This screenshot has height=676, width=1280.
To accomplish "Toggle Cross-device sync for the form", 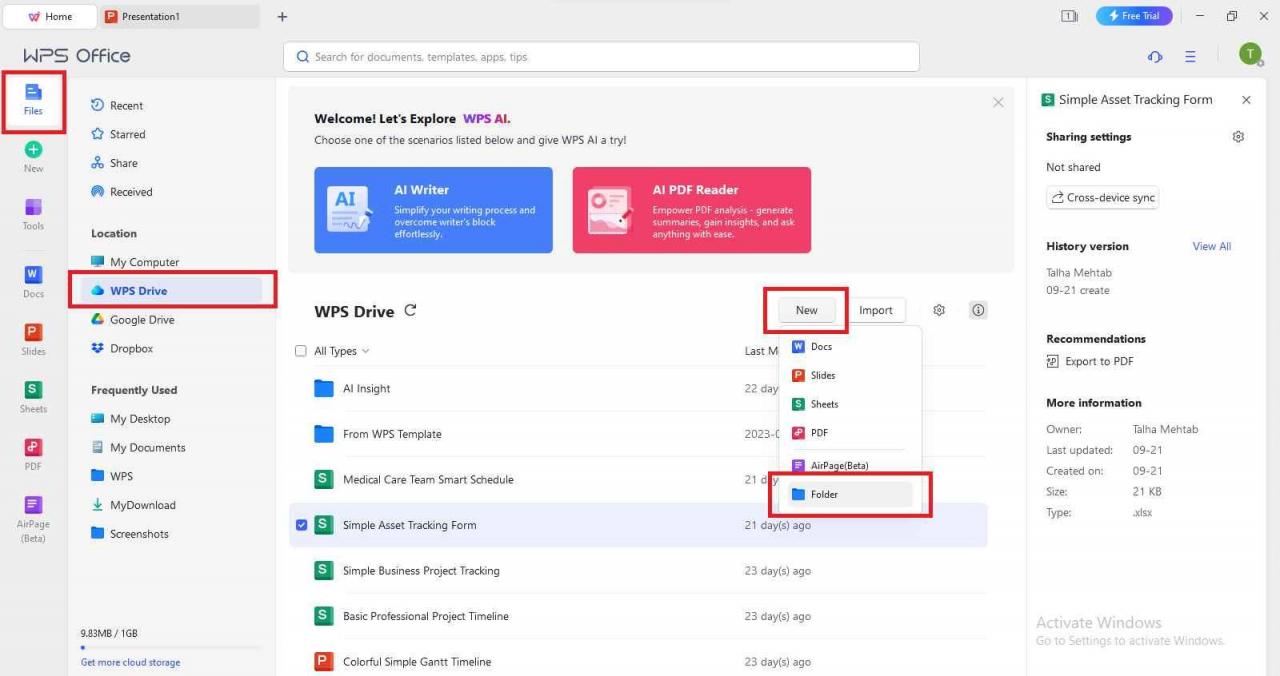I will coord(1102,197).
